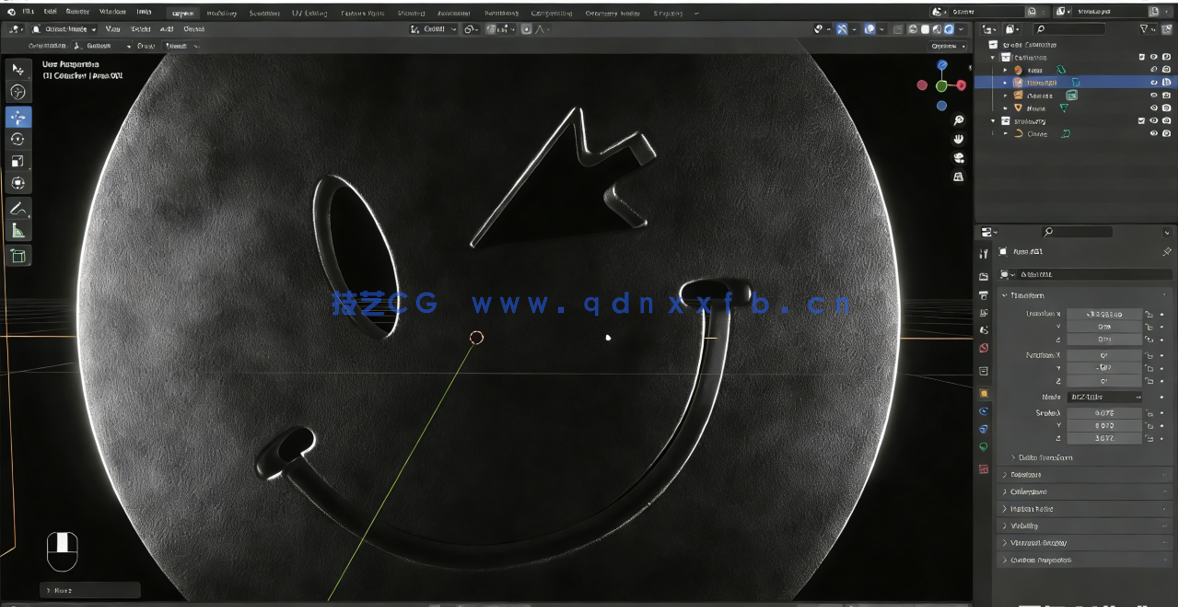This screenshot has width=1178, height=607.
Task: Click the search field in the Outliner
Action: click(1070, 29)
